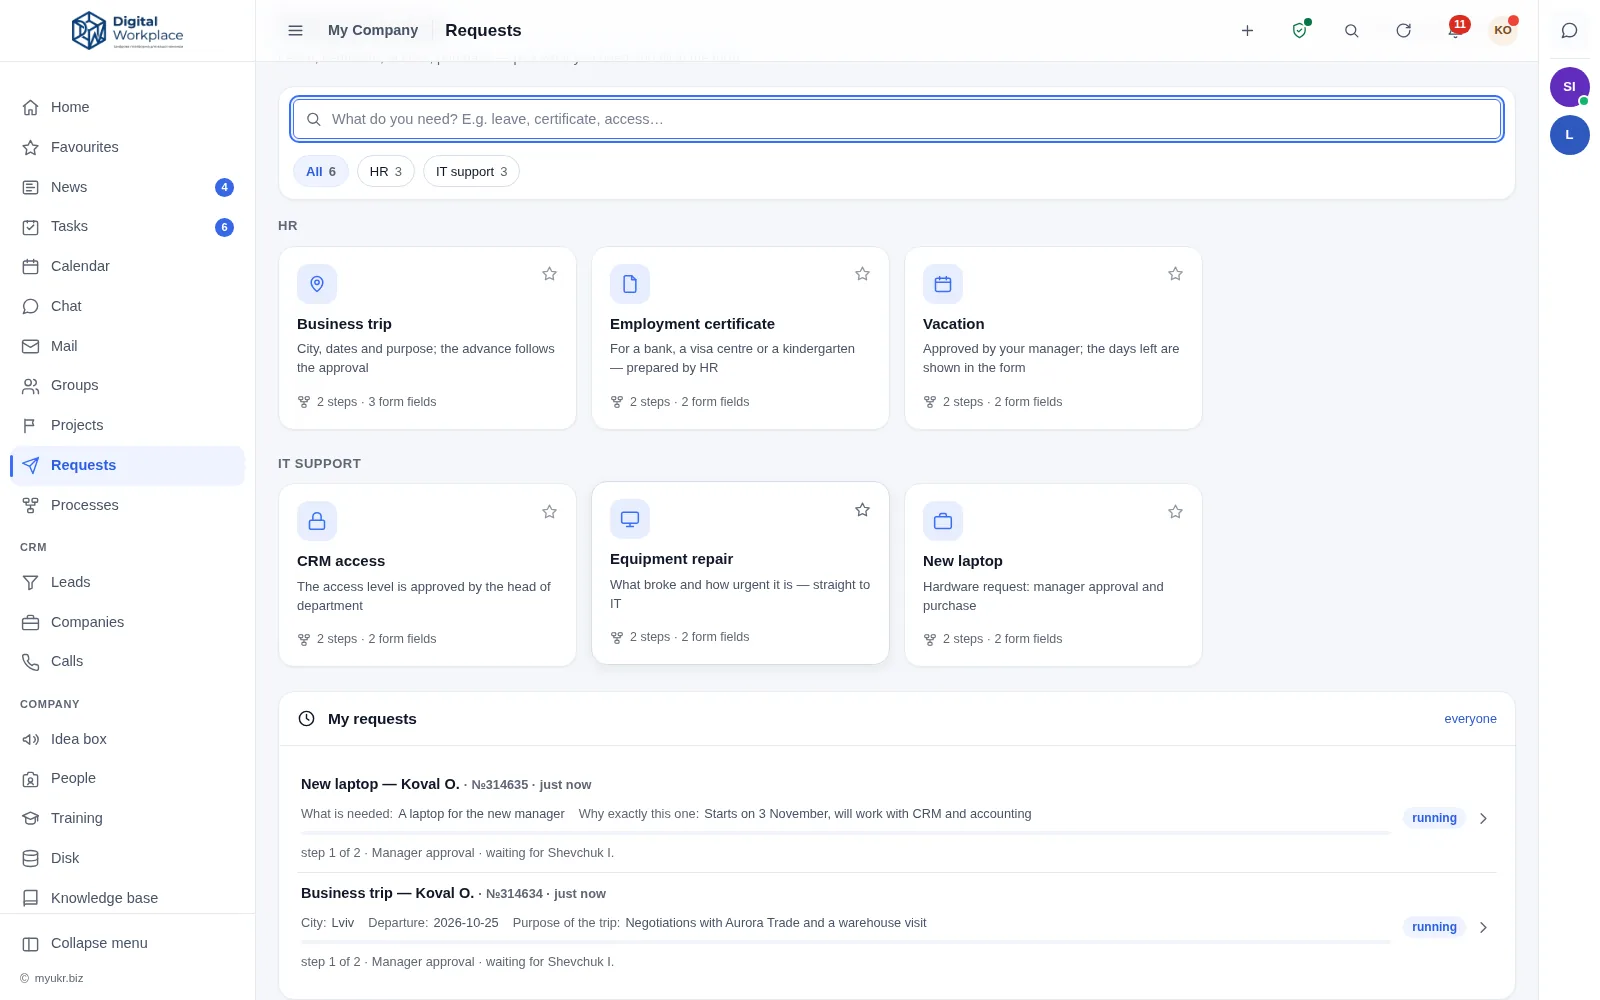Image resolution: width=1600 pixels, height=1000 pixels.
Task: Click the Business trip location pin icon
Action: coord(317,284)
